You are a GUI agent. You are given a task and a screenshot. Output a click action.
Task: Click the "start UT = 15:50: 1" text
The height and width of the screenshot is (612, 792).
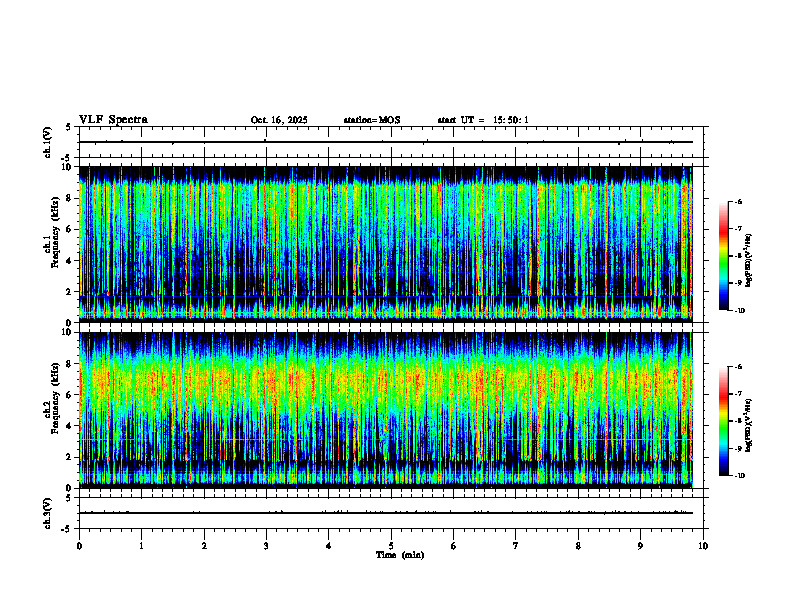pyautogui.click(x=483, y=120)
